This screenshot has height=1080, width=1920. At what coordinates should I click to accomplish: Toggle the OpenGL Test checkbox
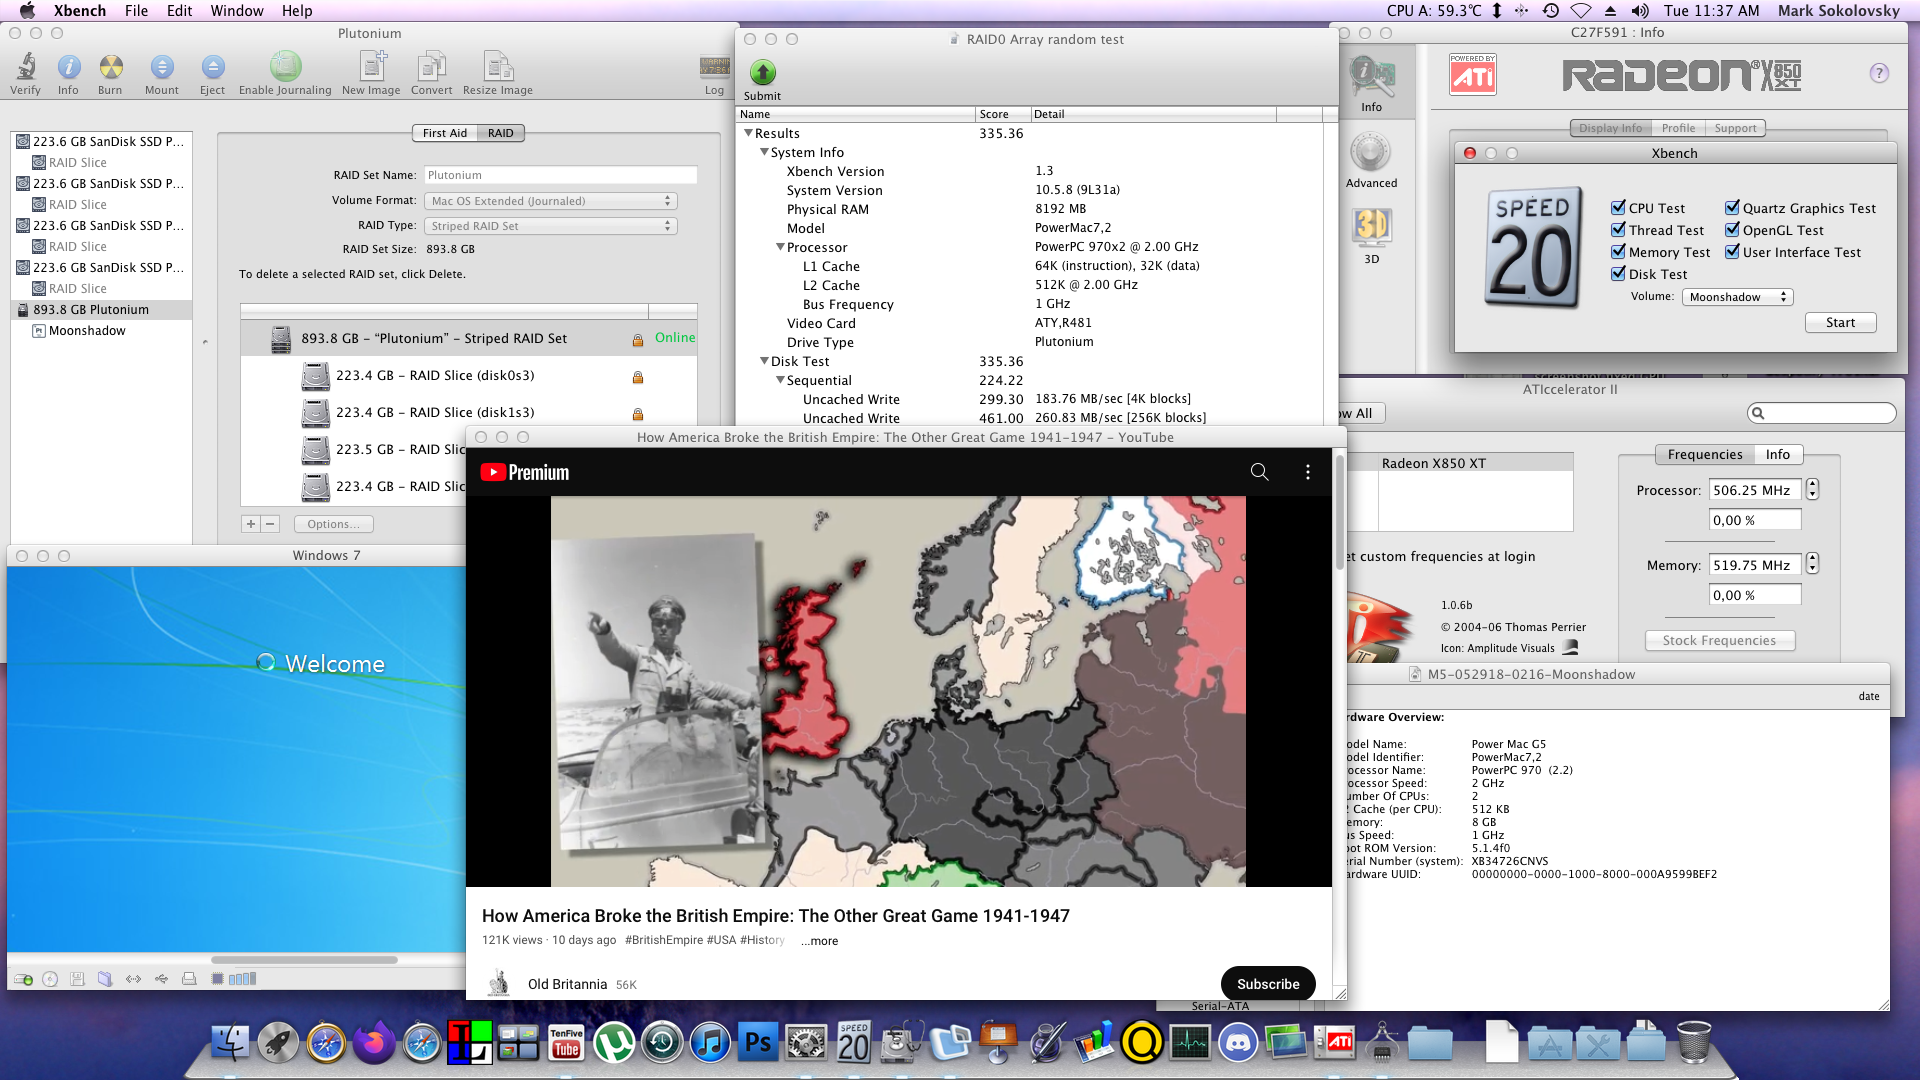click(x=1732, y=230)
